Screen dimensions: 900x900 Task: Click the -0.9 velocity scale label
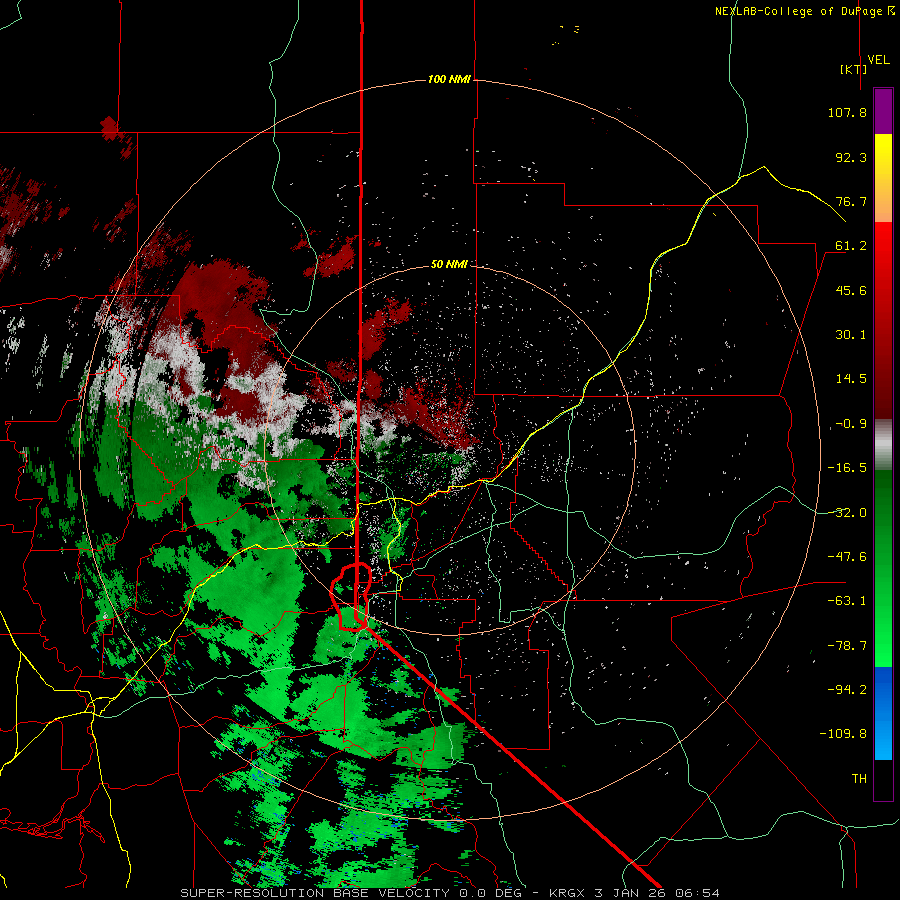click(x=851, y=424)
